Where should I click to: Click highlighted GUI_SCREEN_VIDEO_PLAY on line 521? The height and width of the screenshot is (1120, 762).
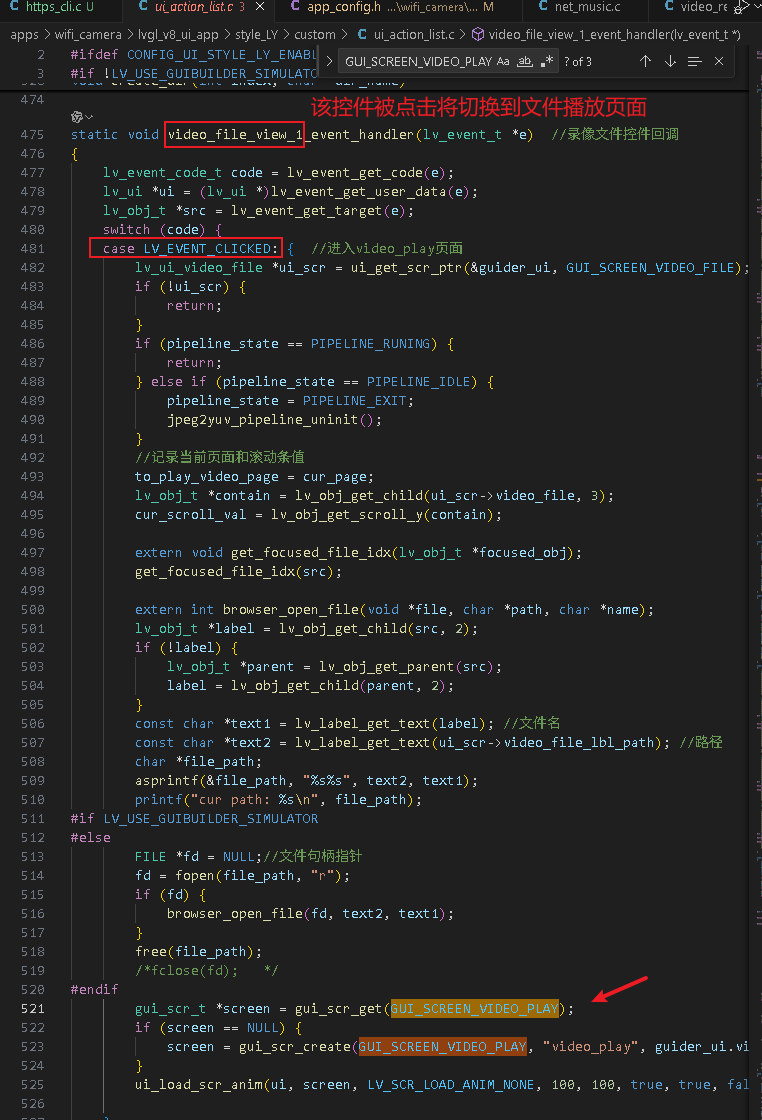tap(474, 1009)
